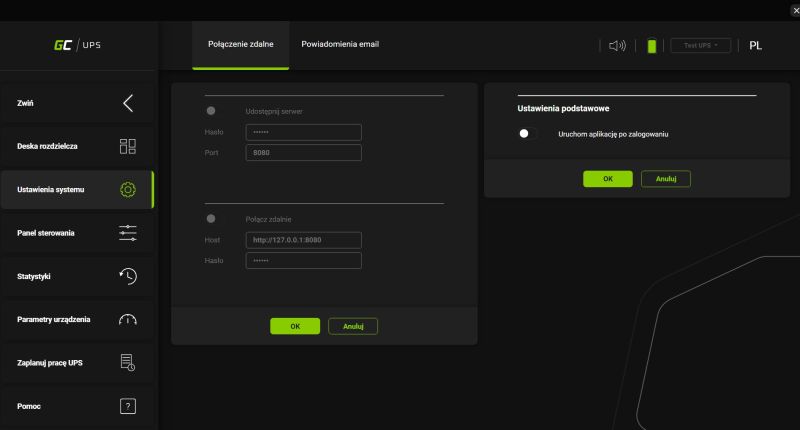Close the application window
Image resolution: width=800 pixels, height=430 pixels.
795,11
